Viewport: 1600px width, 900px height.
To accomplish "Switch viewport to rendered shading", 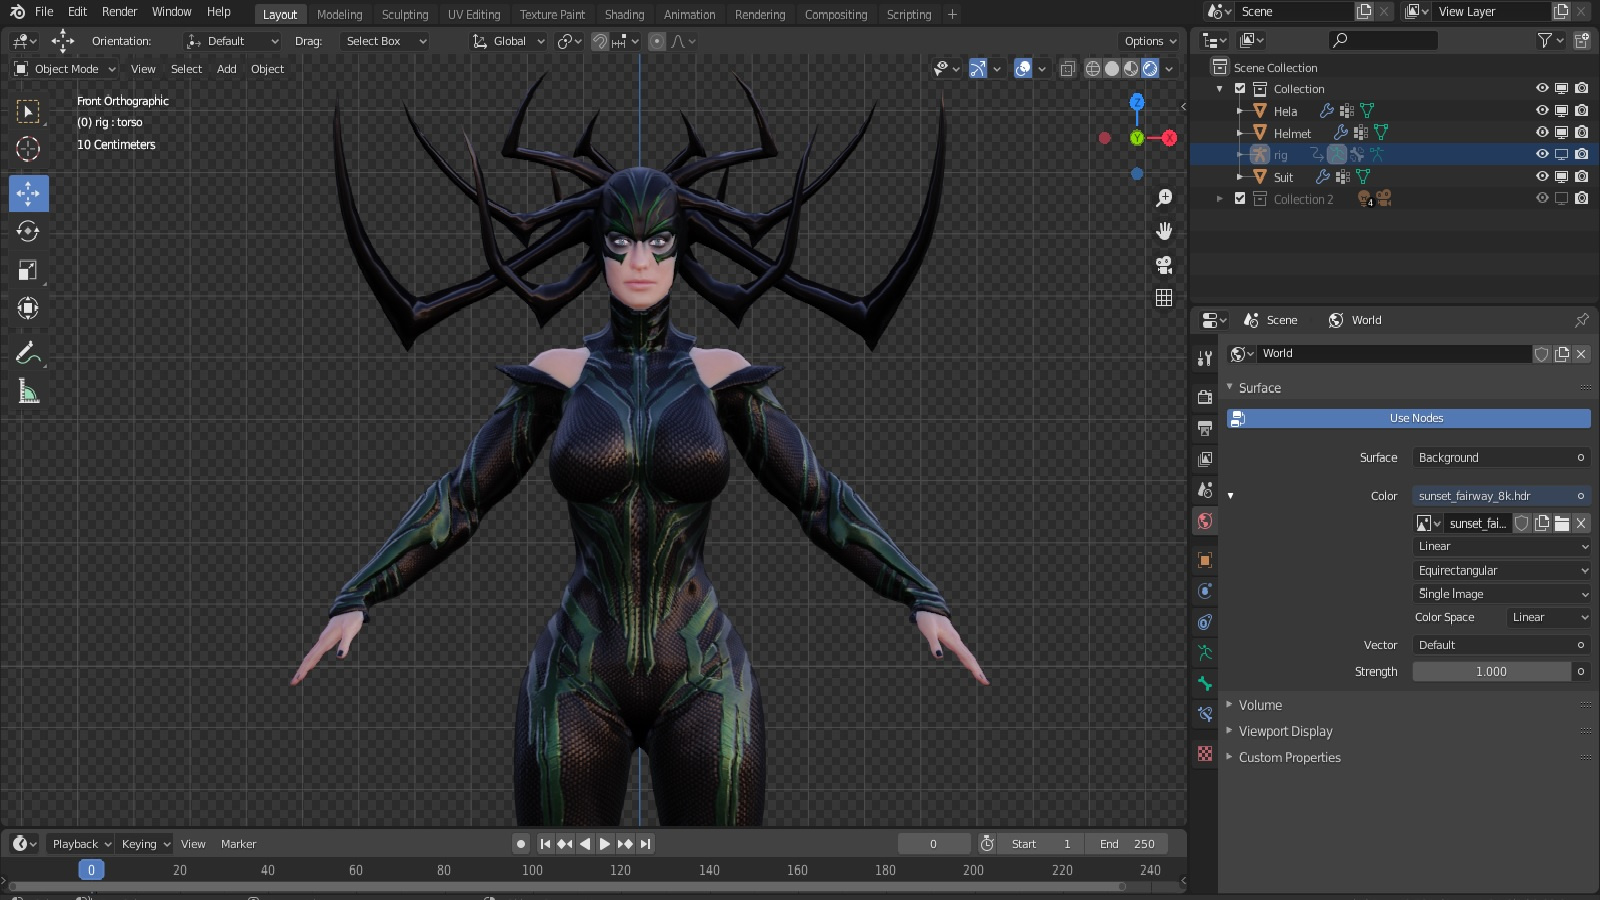I will coord(1150,69).
